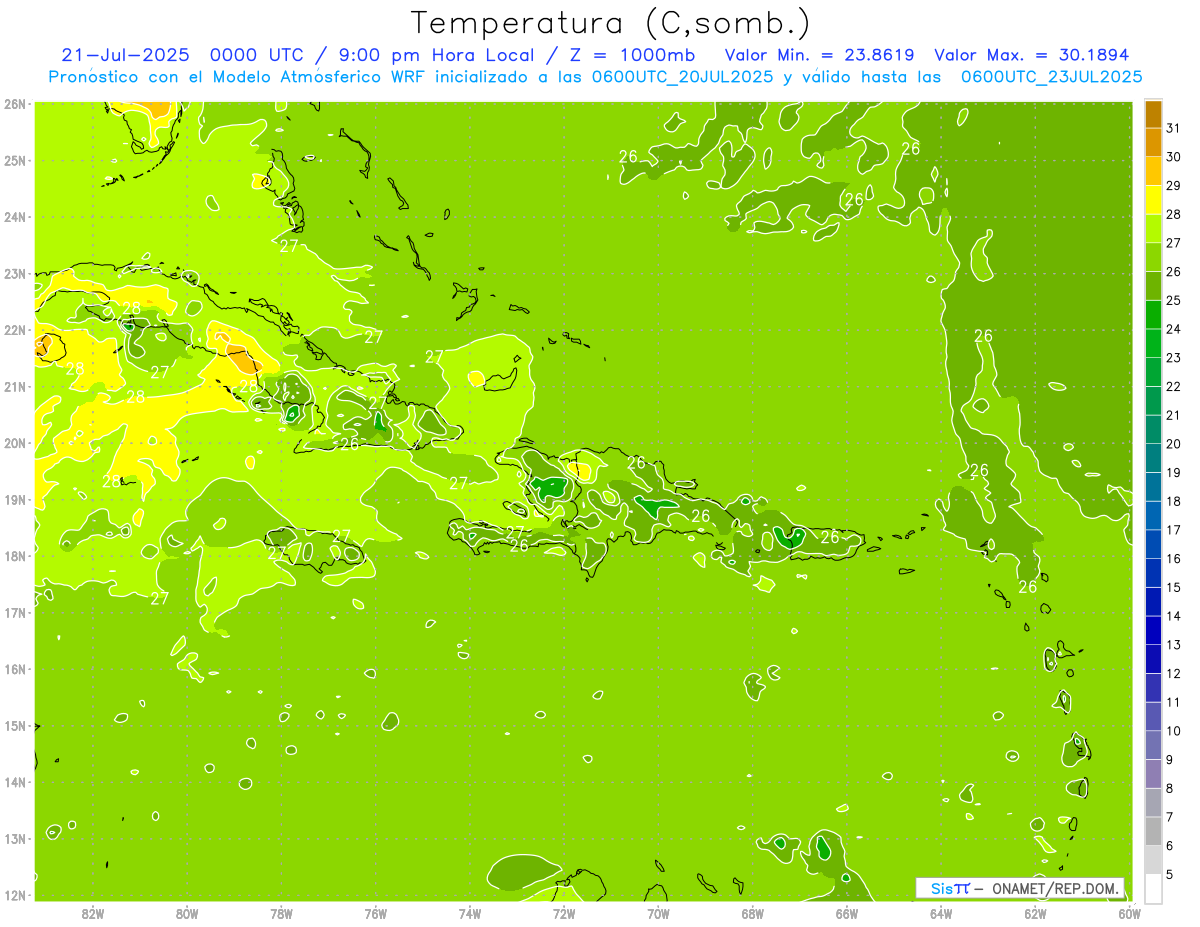
Task: Click the longitude axis label 78W
Action: point(281,912)
